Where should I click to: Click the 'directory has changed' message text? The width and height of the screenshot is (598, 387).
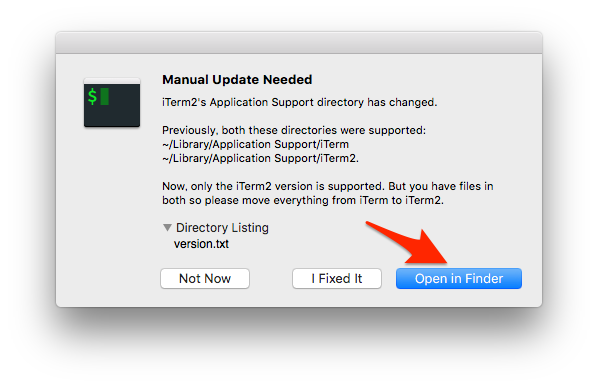(x=299, y=102)
